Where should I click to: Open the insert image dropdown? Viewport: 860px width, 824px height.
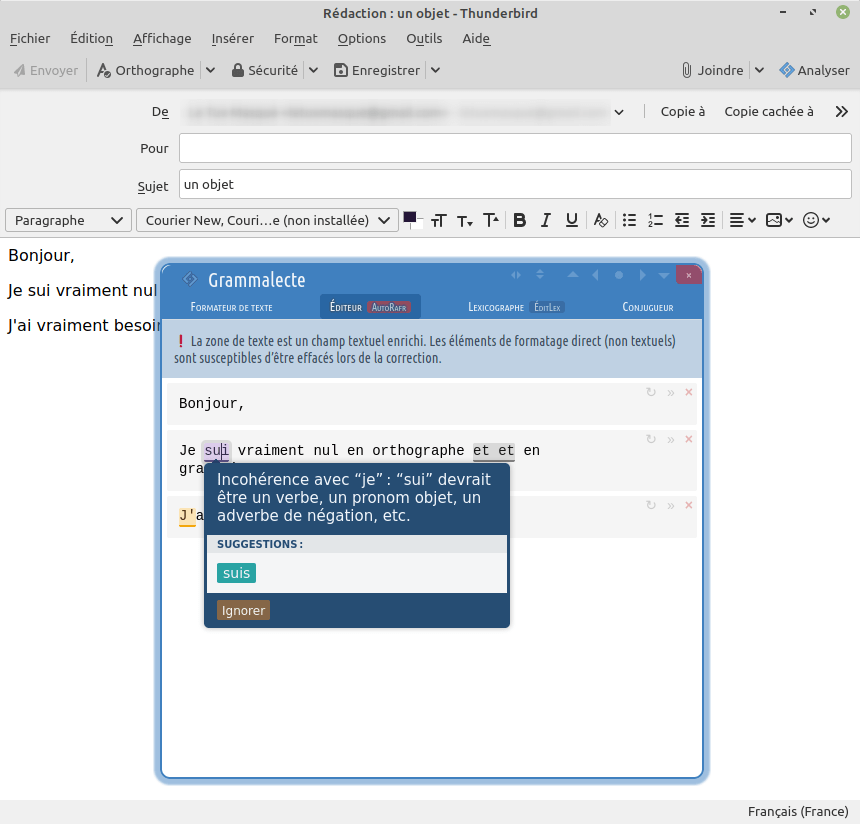coord(779,221)
